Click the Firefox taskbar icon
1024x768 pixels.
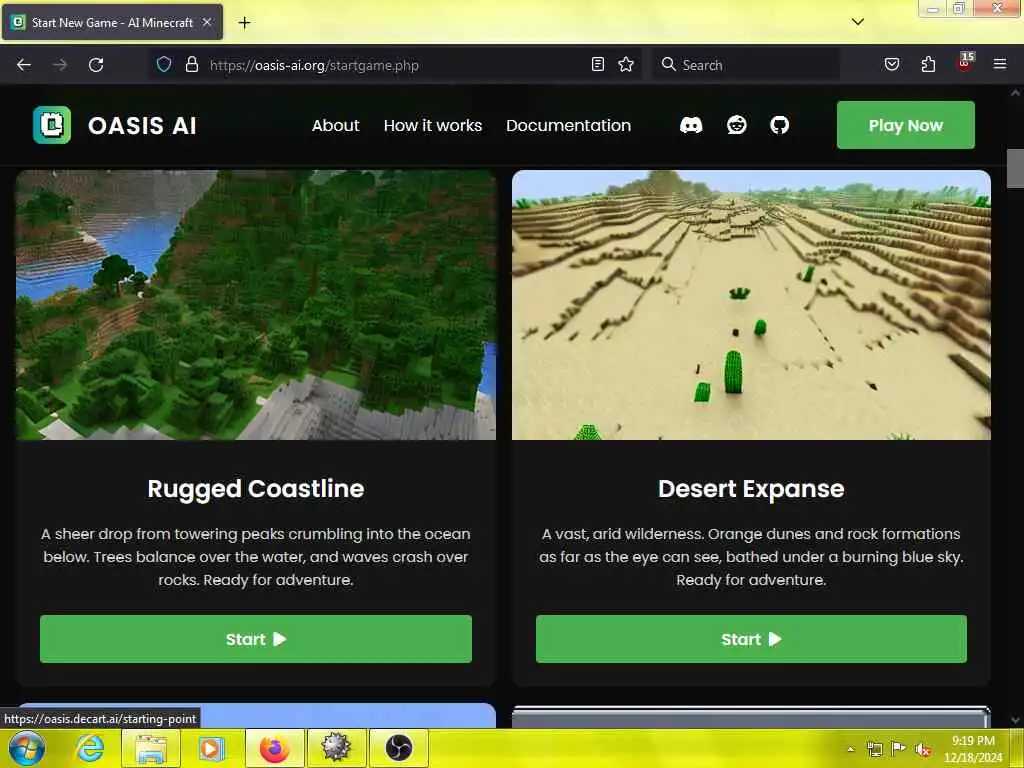275,748
